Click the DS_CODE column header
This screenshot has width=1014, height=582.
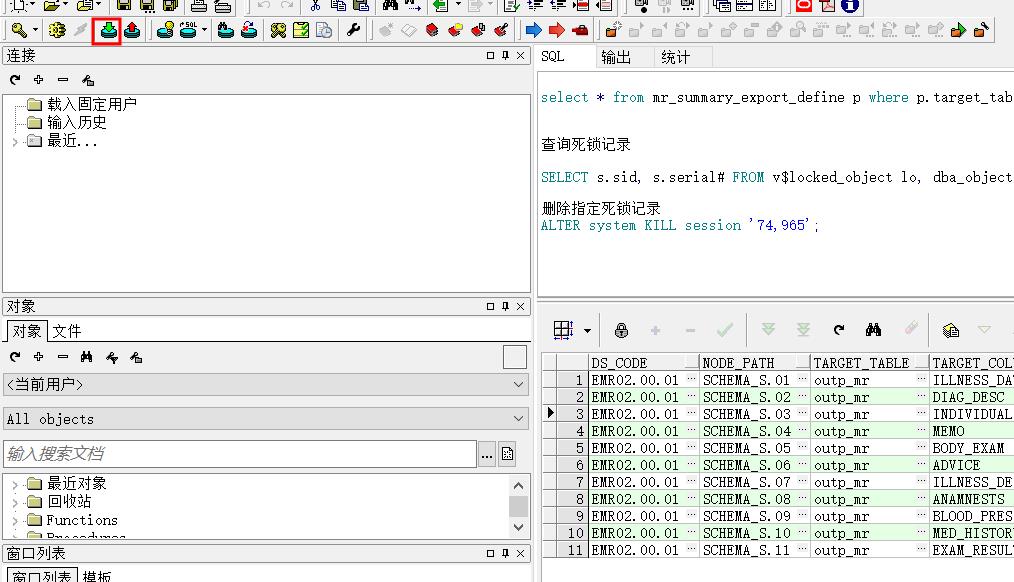(645, 363)
